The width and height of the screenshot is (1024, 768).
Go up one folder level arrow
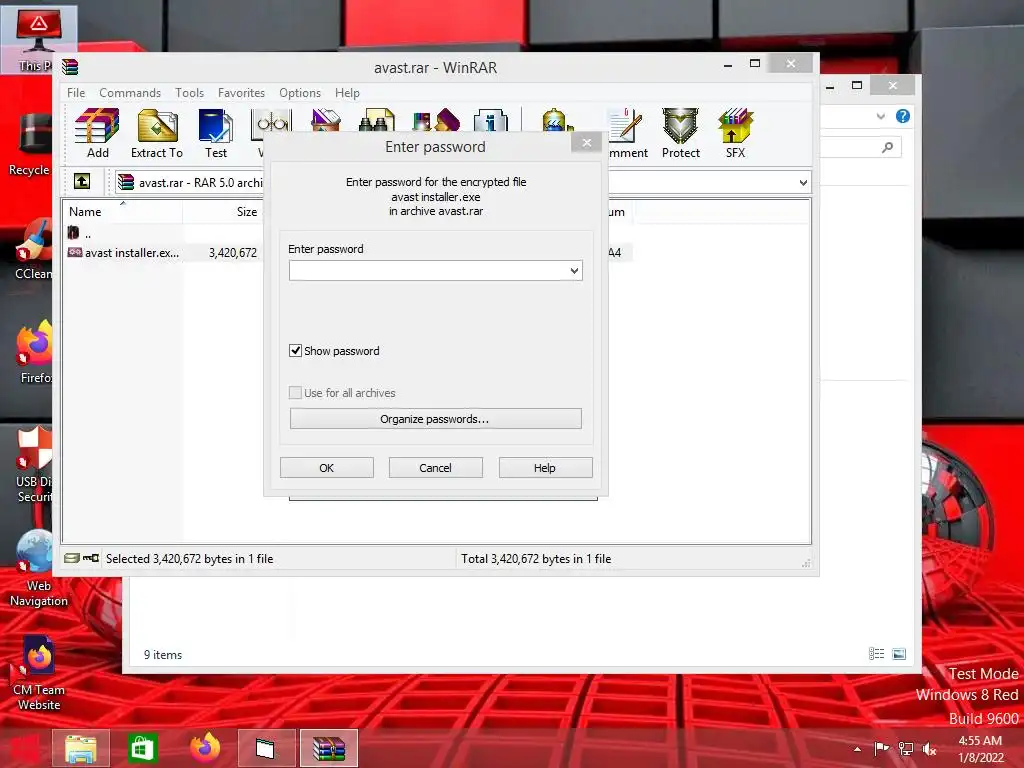tap(82, 181)
